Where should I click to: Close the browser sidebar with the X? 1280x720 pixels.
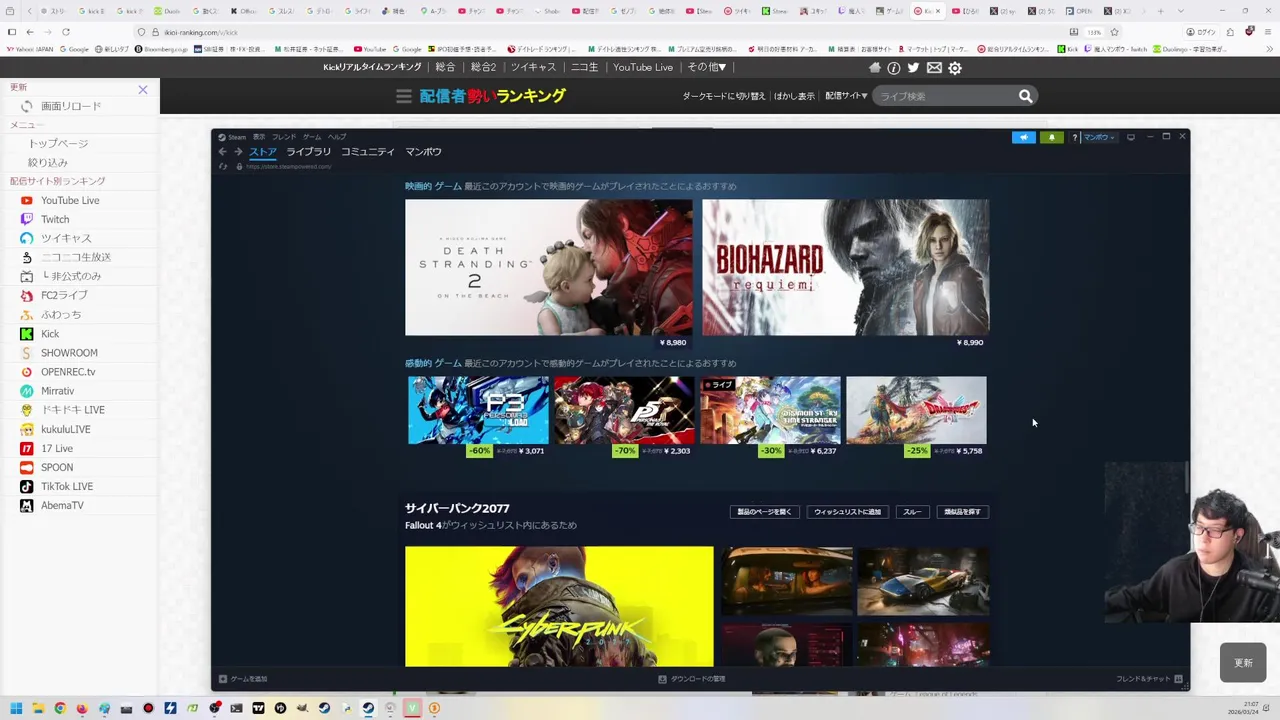point(143,90)
